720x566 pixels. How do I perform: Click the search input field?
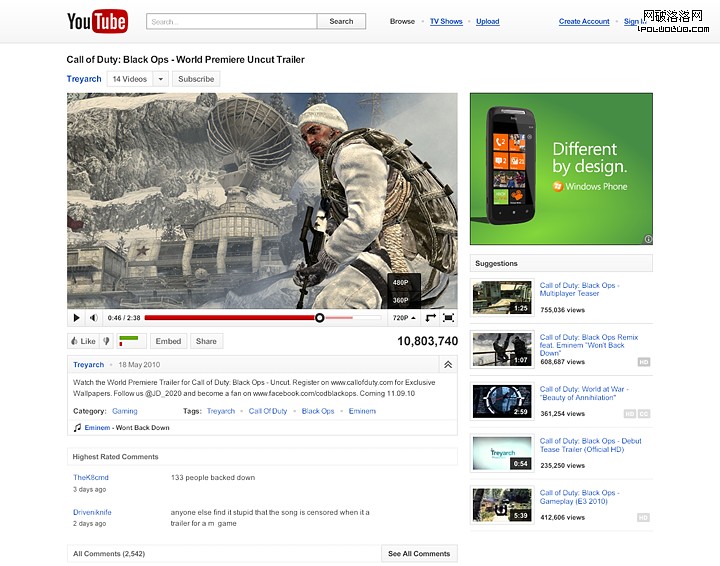[231, 21]
